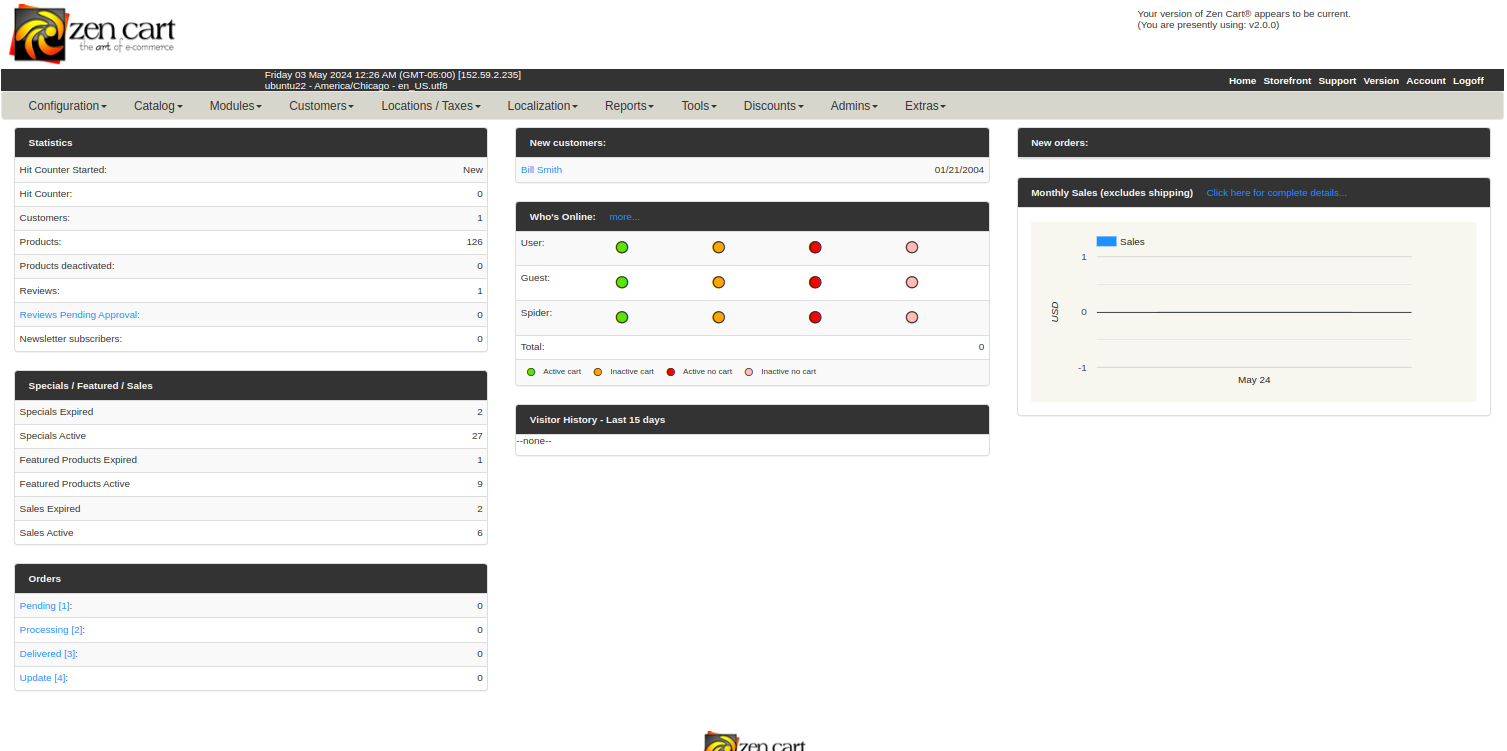
Task: Click pink Inactive no cart icon in User row
Action: click(x=911, y=247)
